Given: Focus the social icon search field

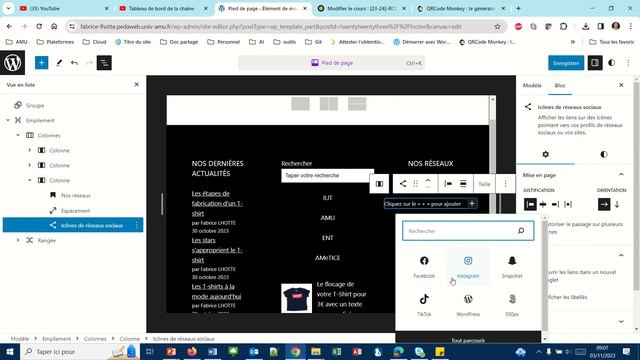Looking at the screenshot, I should click(x=468, y=231).
